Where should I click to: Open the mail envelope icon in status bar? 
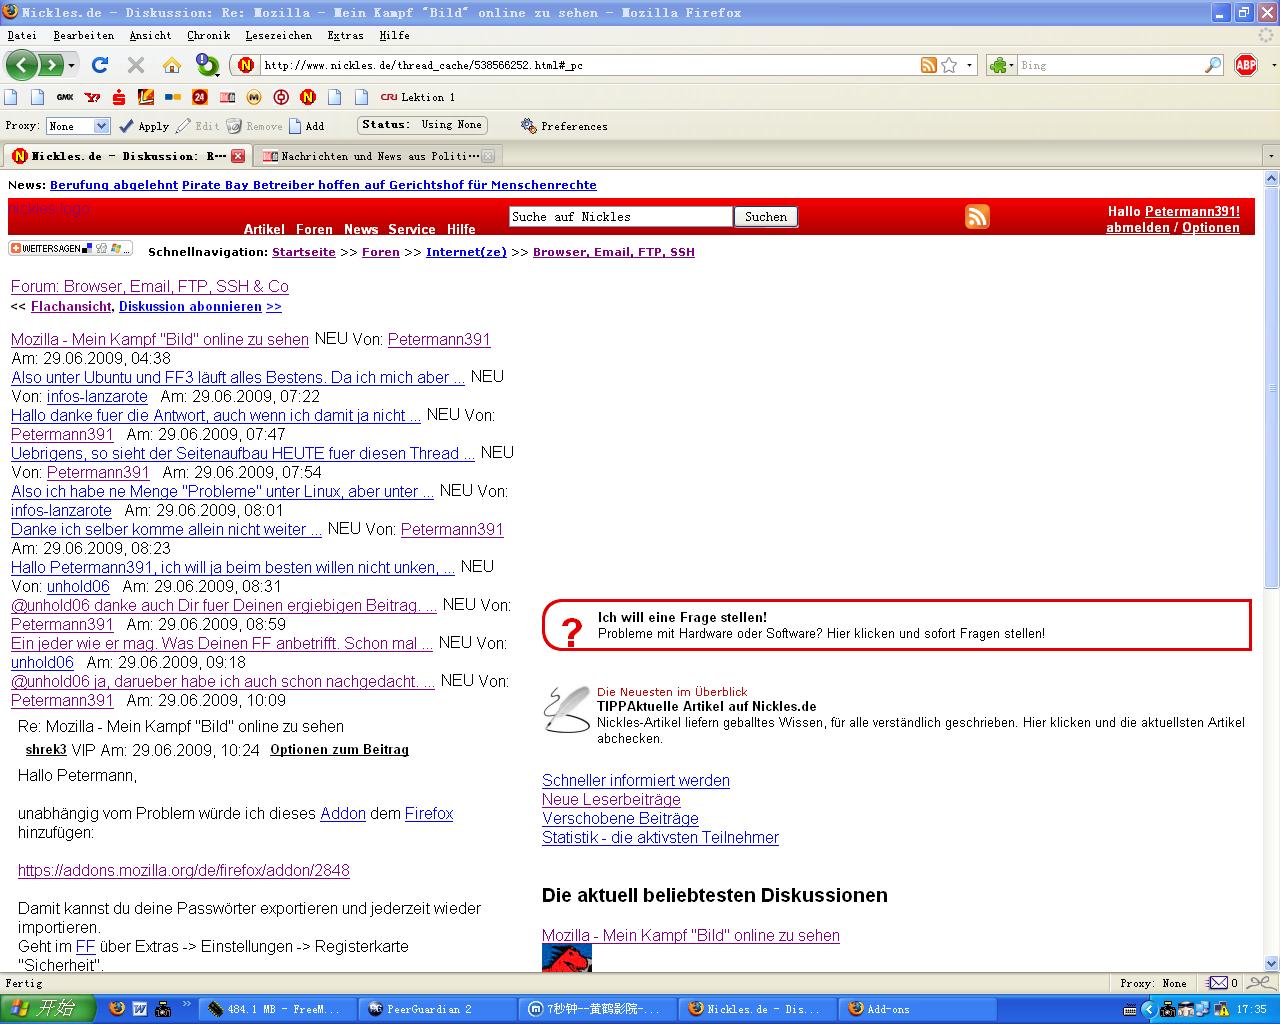1217,983
